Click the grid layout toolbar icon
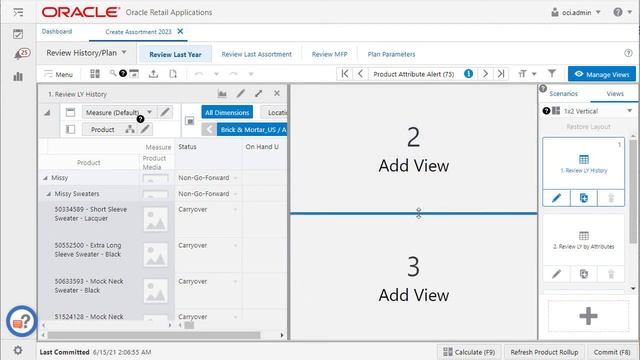This screenshot has height=360, width=640. tap(95, 73)
